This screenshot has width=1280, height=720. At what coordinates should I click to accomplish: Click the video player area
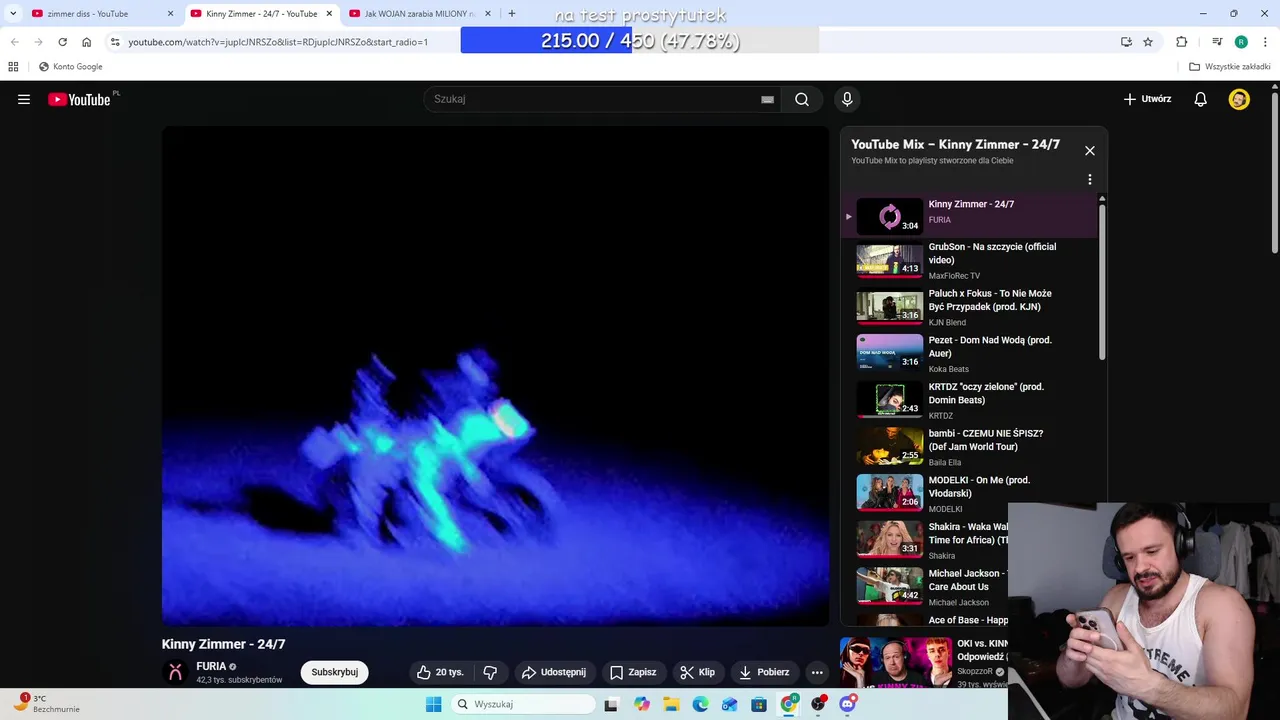point(495,375)
